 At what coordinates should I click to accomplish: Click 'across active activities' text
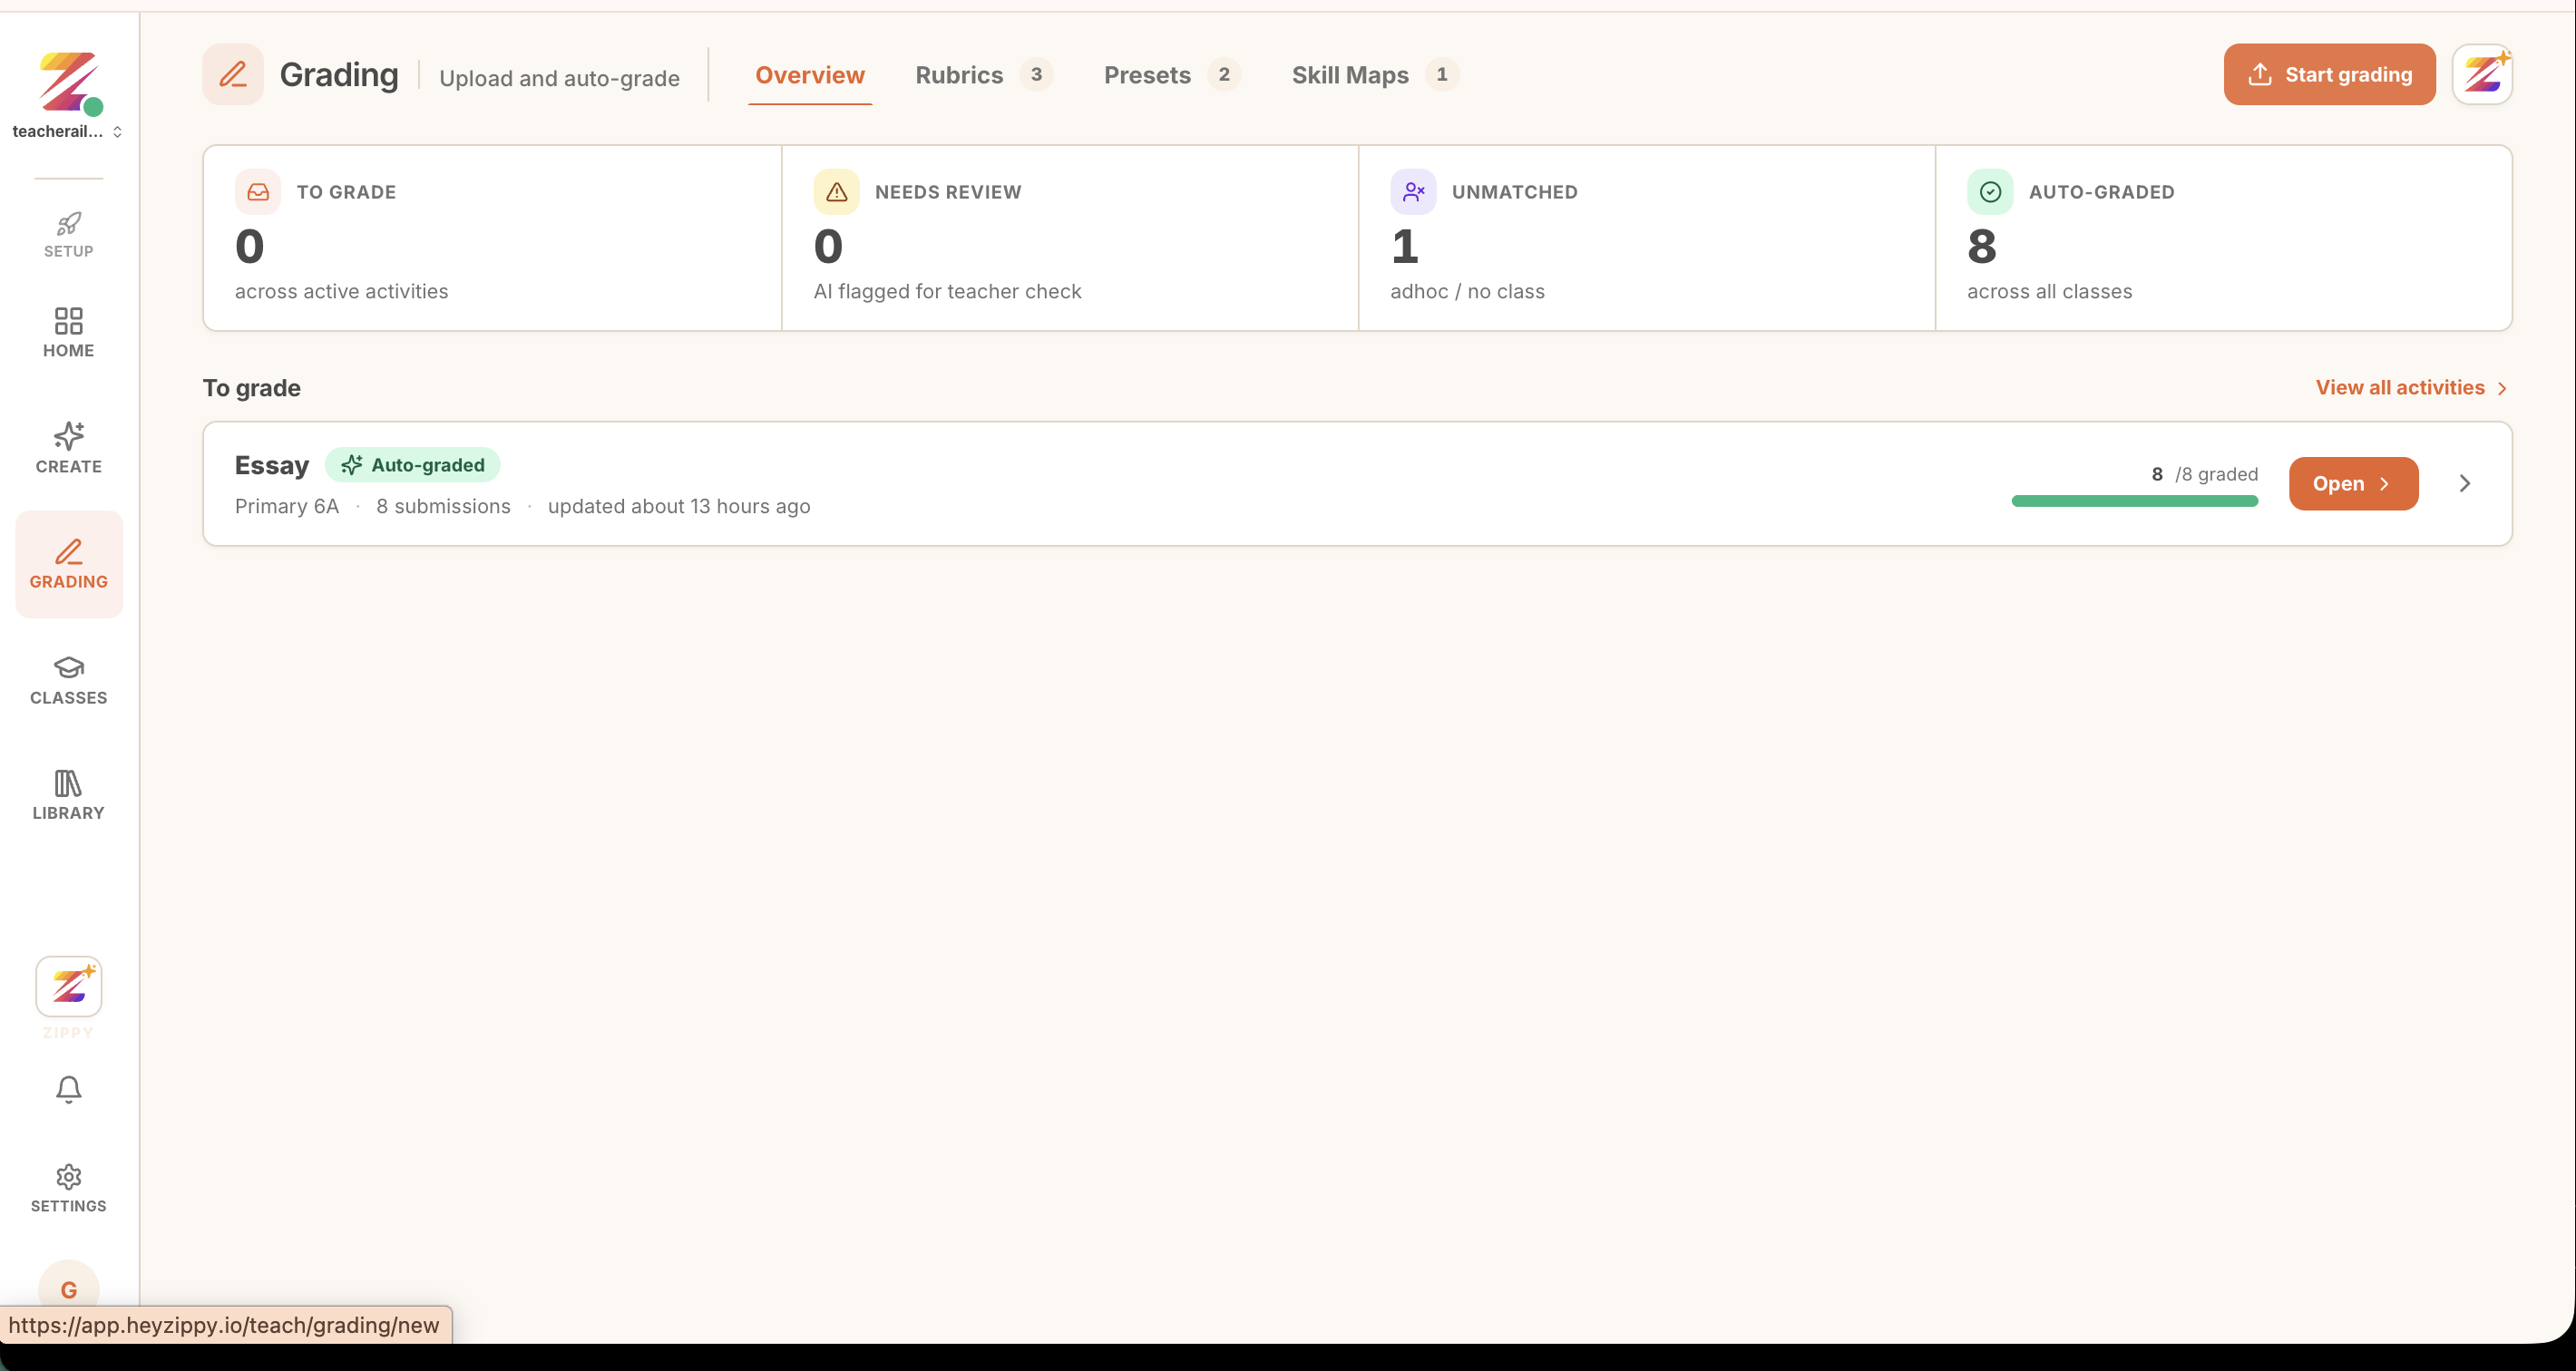(341, 292)
